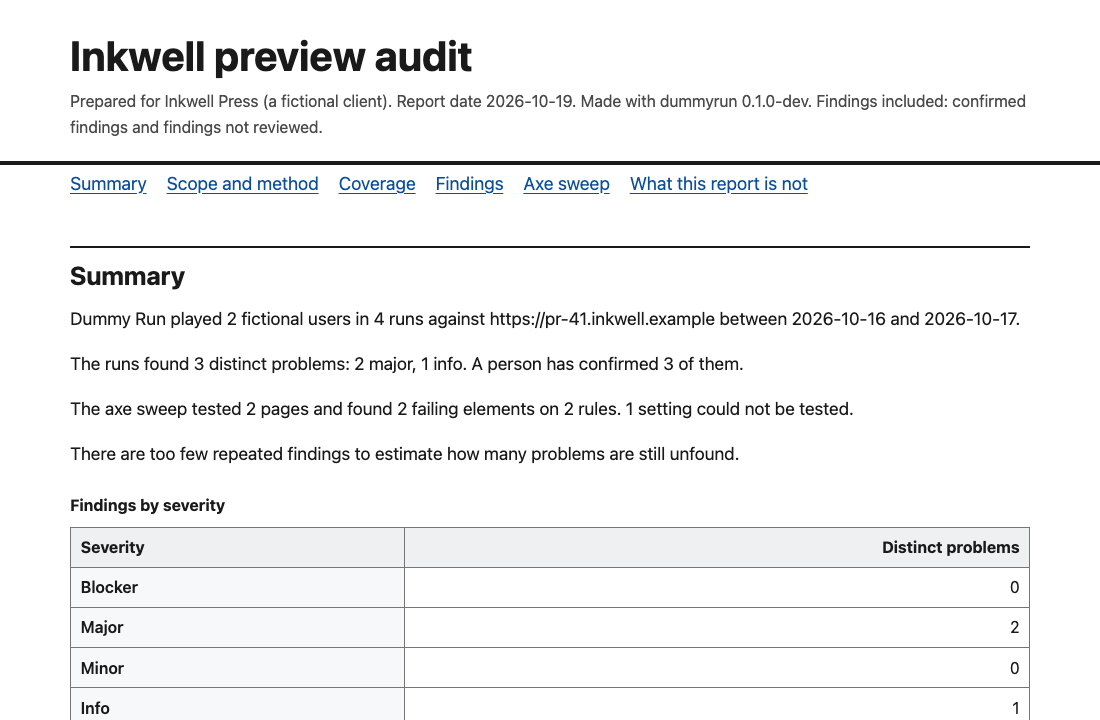
Task: Go to the Coverage link
Action: click(377, 184)
